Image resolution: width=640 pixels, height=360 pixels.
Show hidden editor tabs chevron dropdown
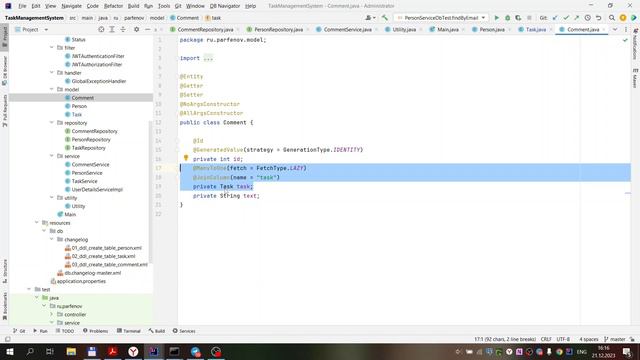tap(615, 29)
